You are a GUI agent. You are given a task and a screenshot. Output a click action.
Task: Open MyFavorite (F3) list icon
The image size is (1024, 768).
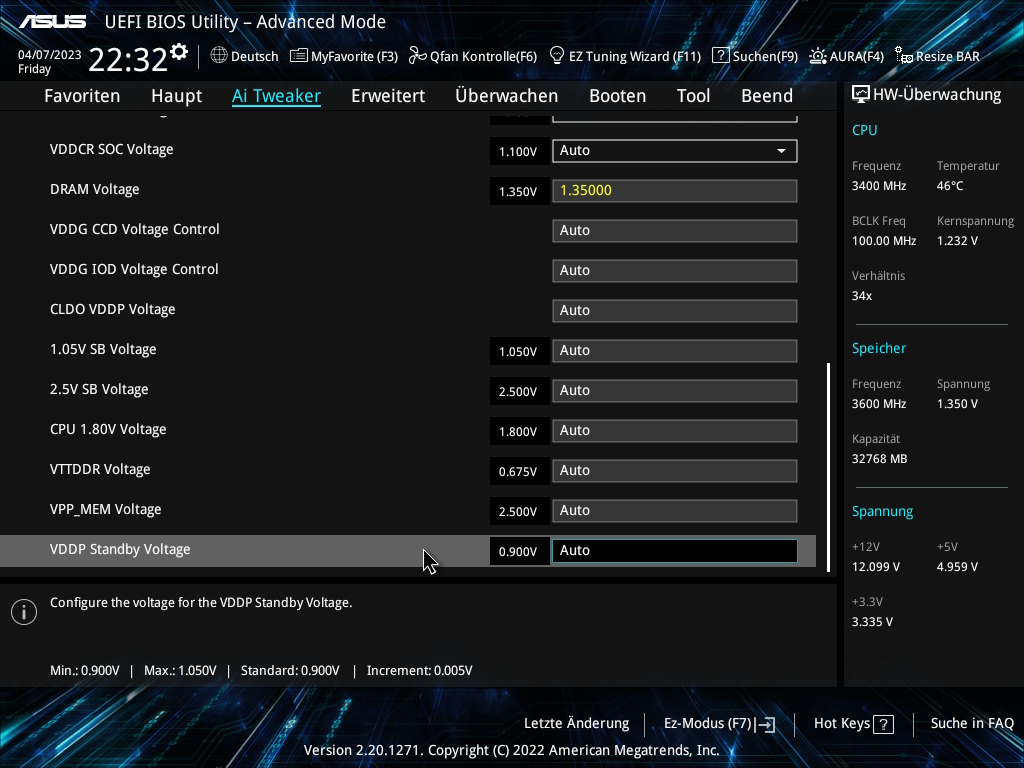298,56
